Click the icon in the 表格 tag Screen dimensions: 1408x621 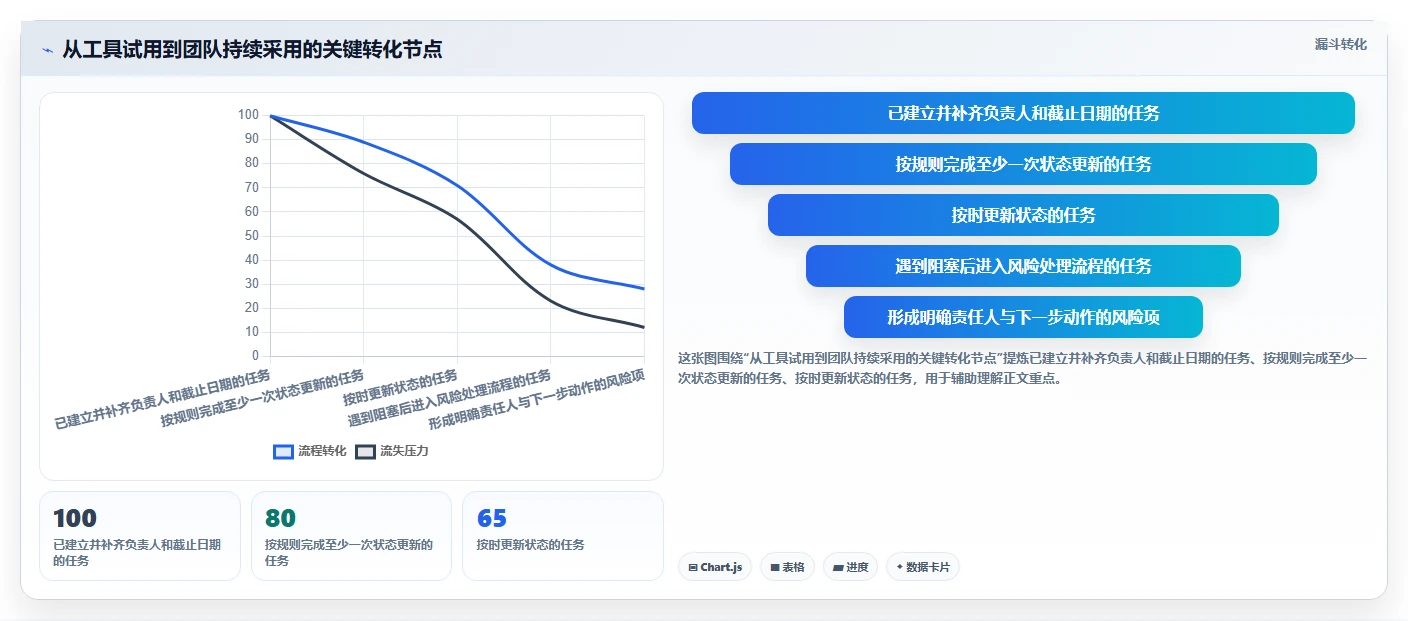coord(774,567)
